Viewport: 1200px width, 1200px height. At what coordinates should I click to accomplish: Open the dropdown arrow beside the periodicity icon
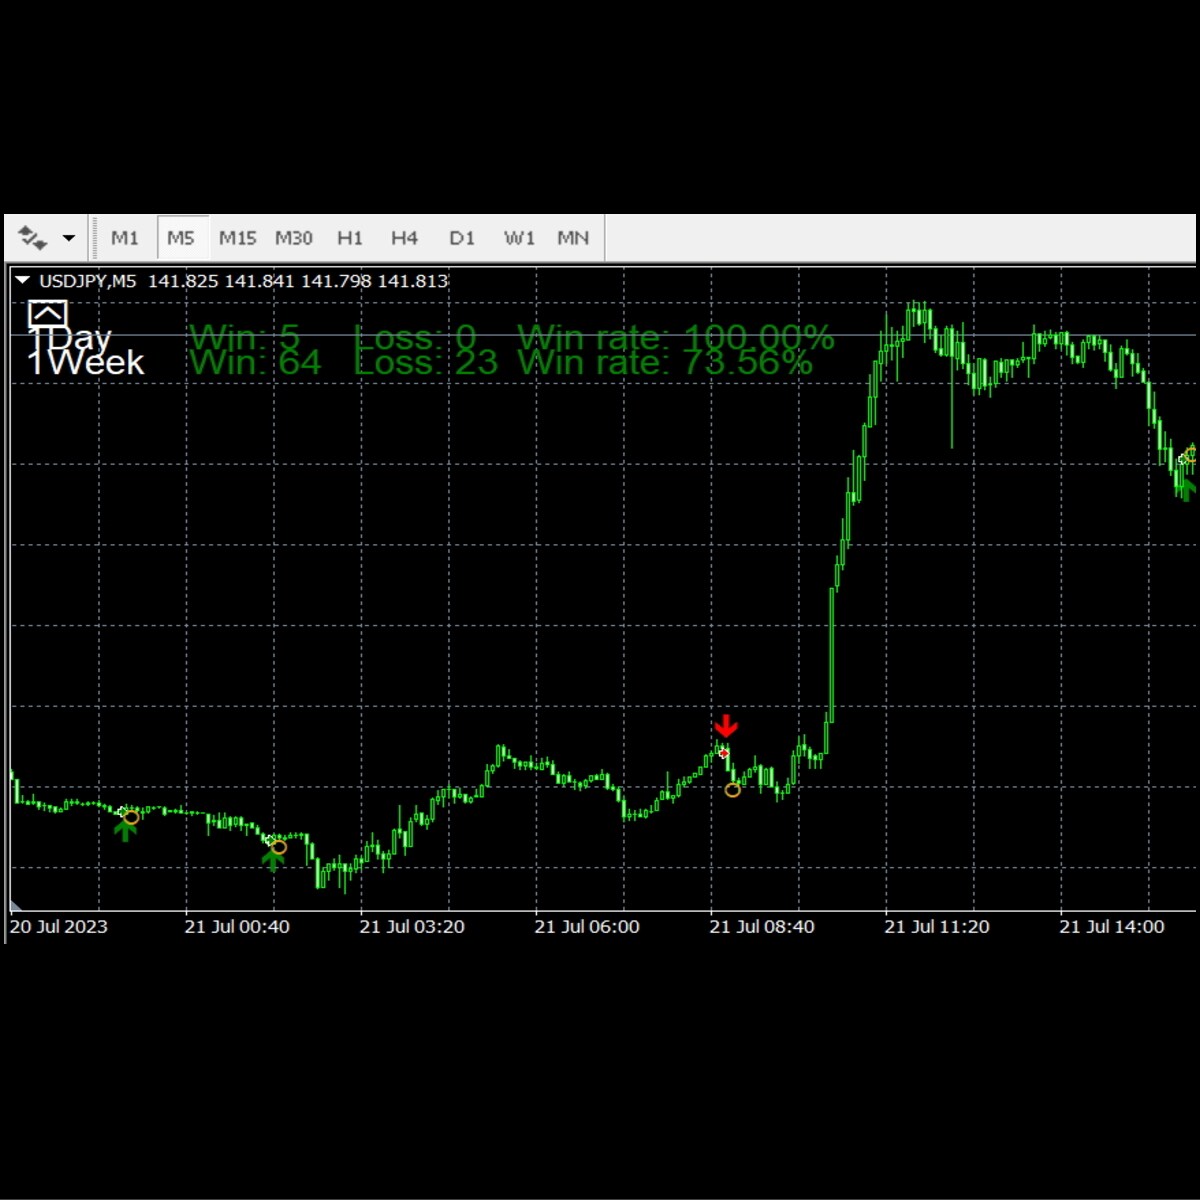point(69,238)
